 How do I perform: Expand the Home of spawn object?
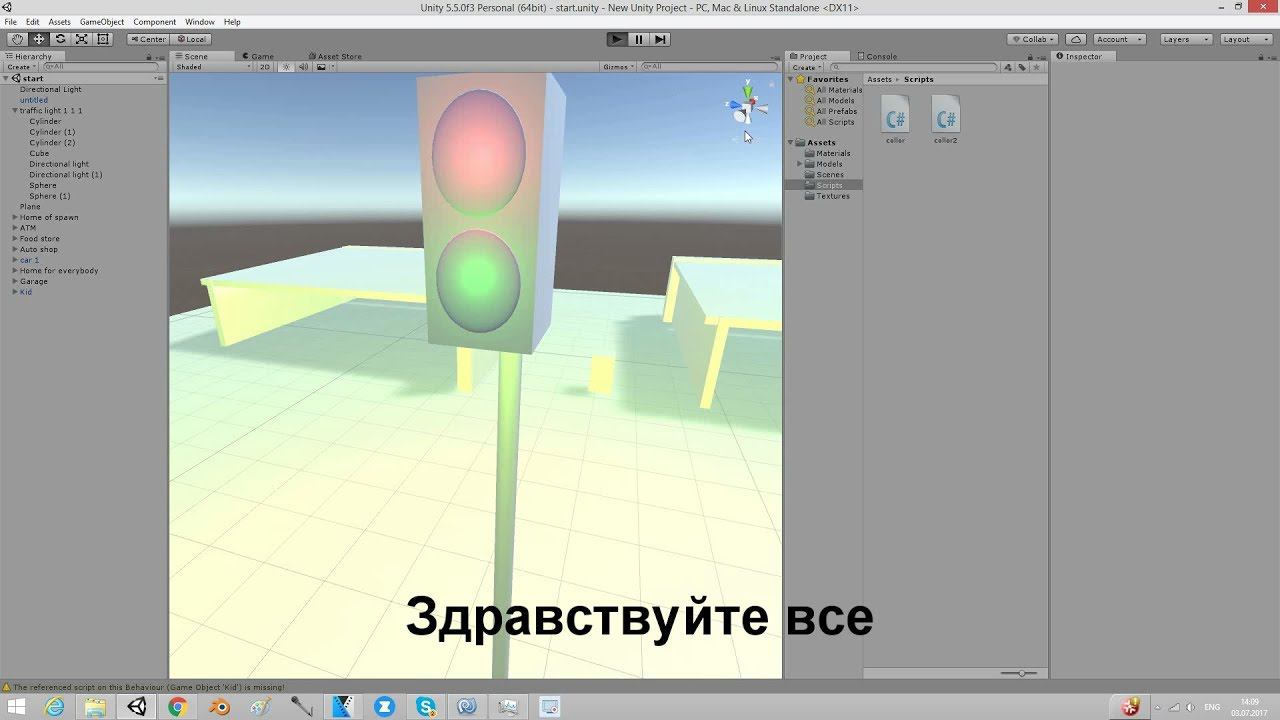[15, 217]
